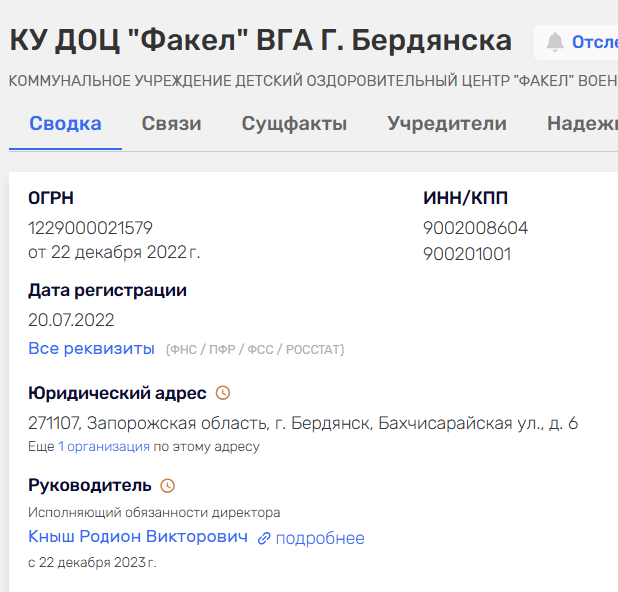Viewport: 618px width, 592px height.
Task: Open the partially visible Надежность tab
Action: tap(583, 124)
